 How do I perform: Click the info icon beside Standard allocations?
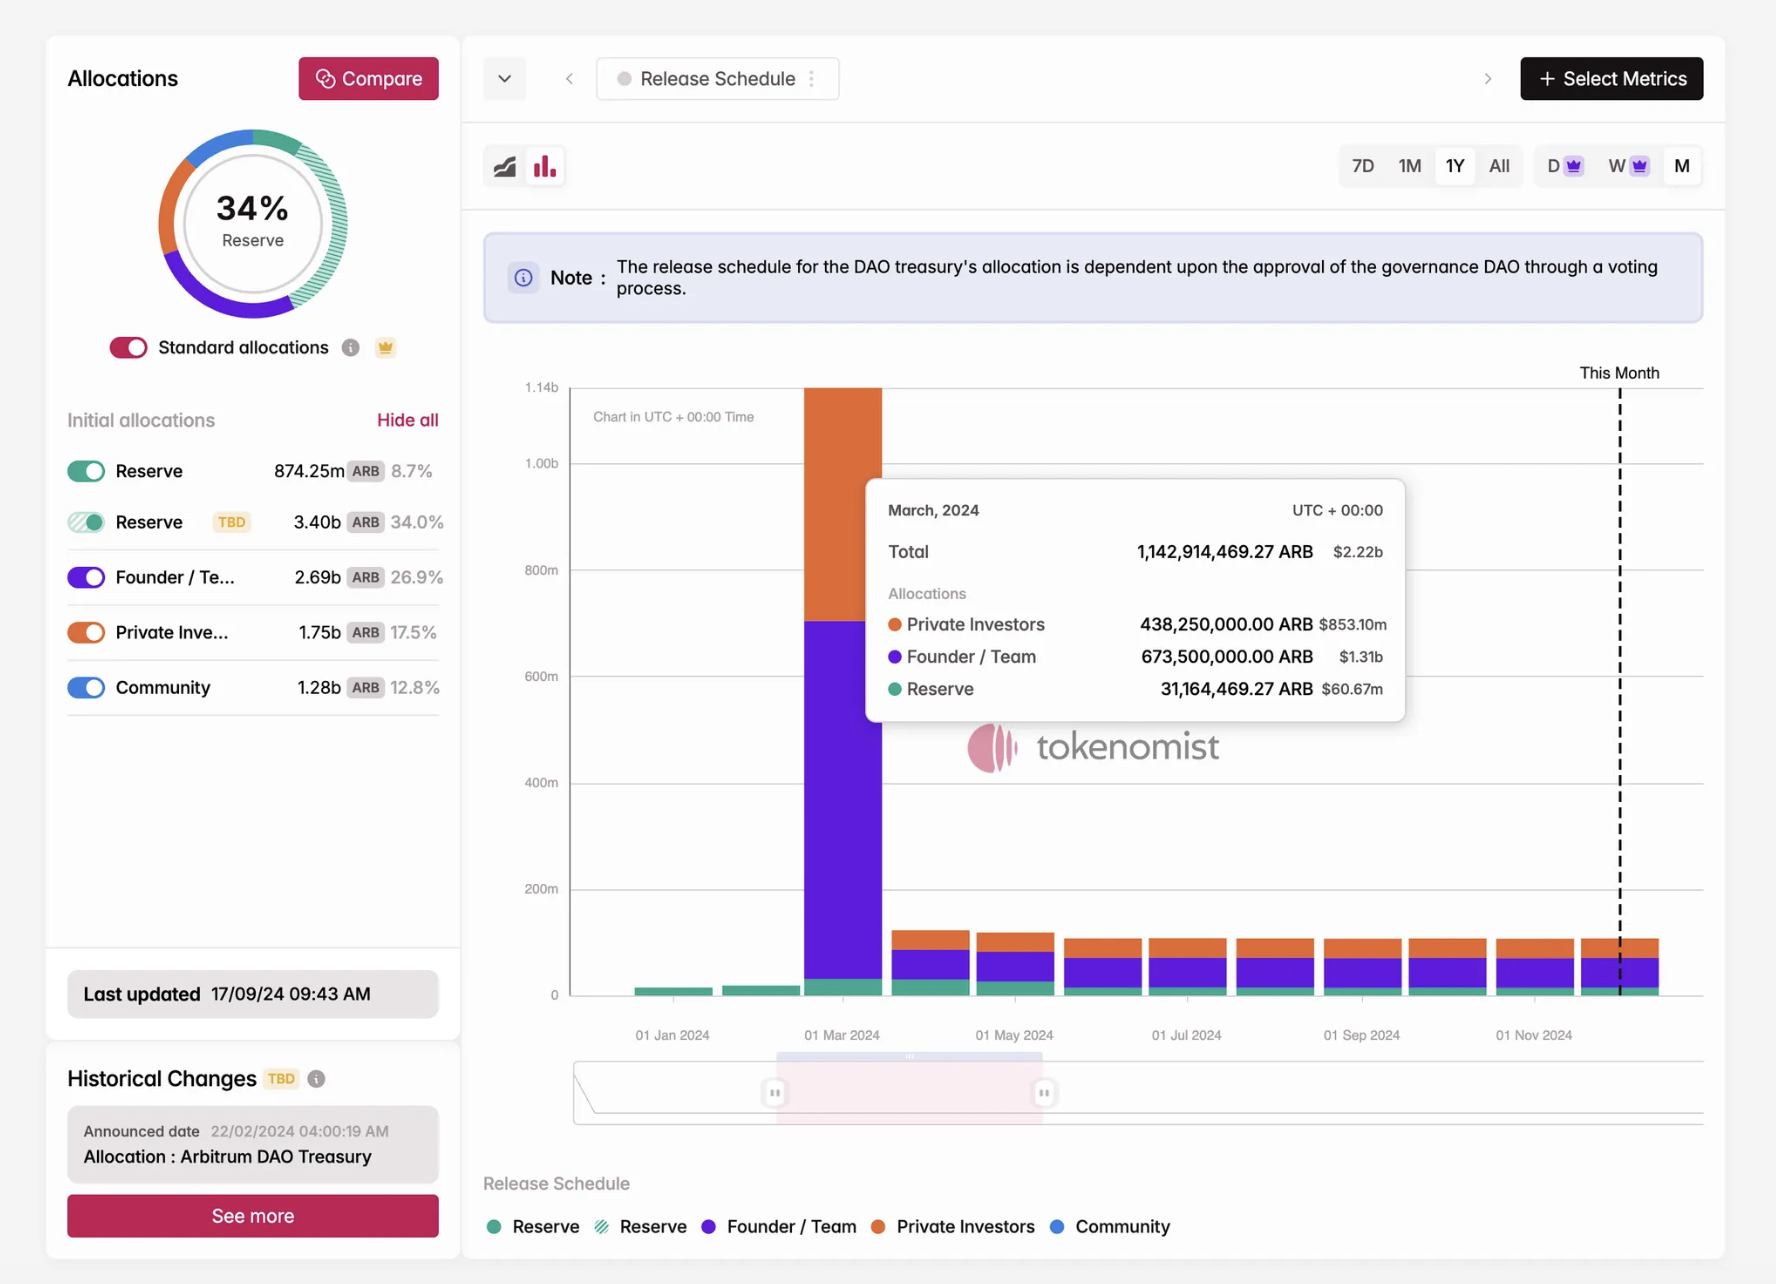pyautogui.click(x=350, y=348)
